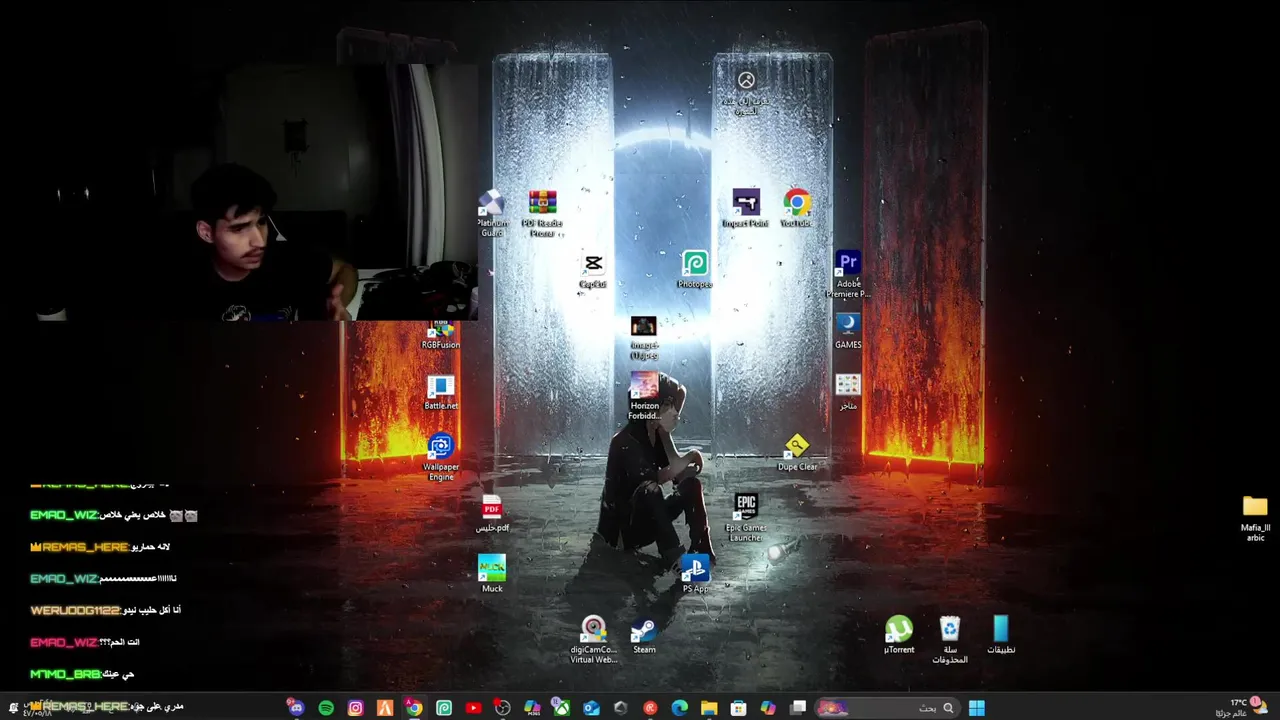Open Instagram from the taskbar
Image resolution: width=1280 pixels, height=720 pixels.
click(x=355, y=707)
